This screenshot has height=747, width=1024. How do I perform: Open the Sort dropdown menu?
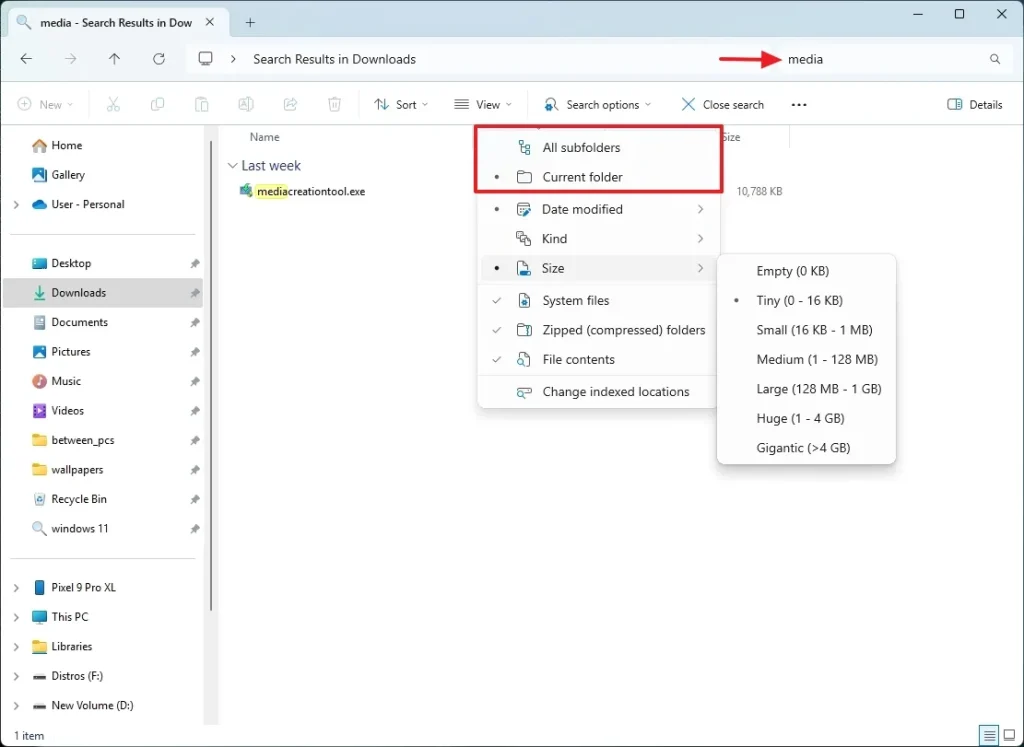coord(400,104)
